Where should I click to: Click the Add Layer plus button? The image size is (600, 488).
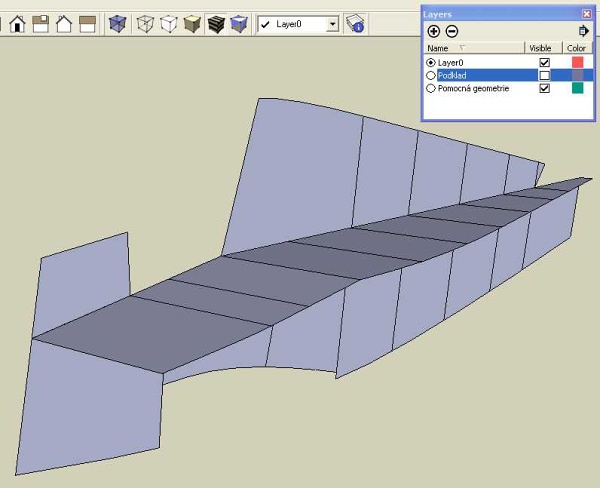pos(433,31)
